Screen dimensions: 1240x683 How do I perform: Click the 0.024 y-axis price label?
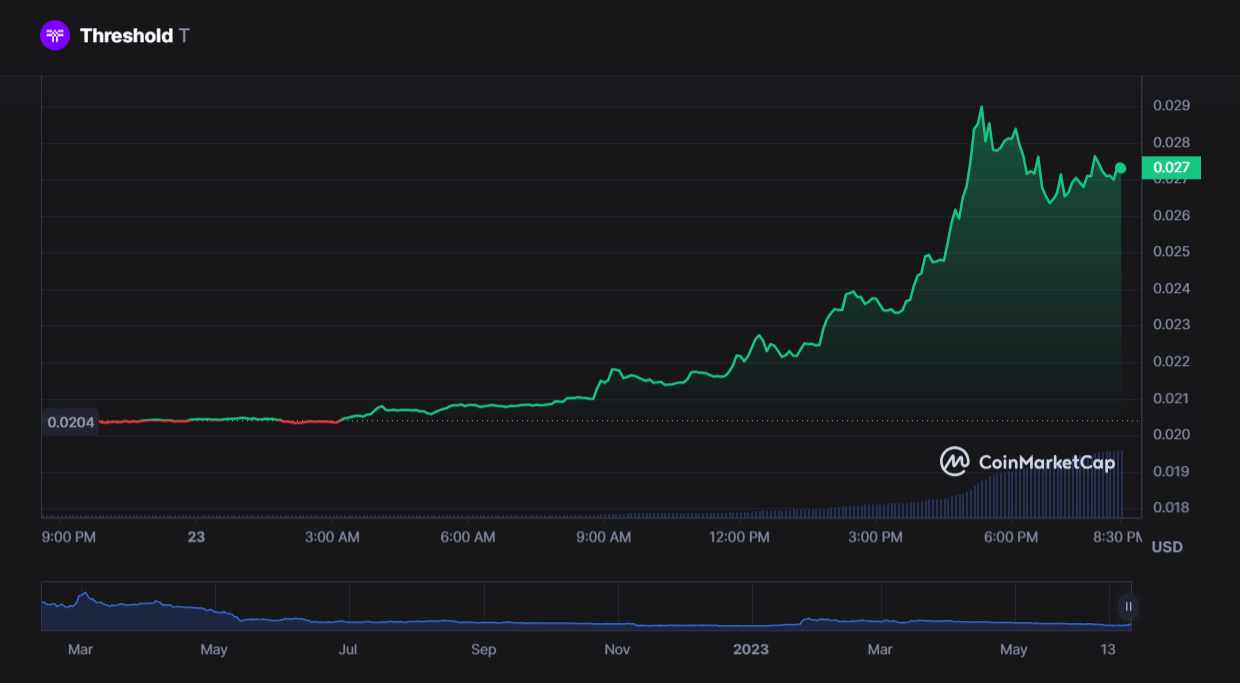tap(1171, 288)
